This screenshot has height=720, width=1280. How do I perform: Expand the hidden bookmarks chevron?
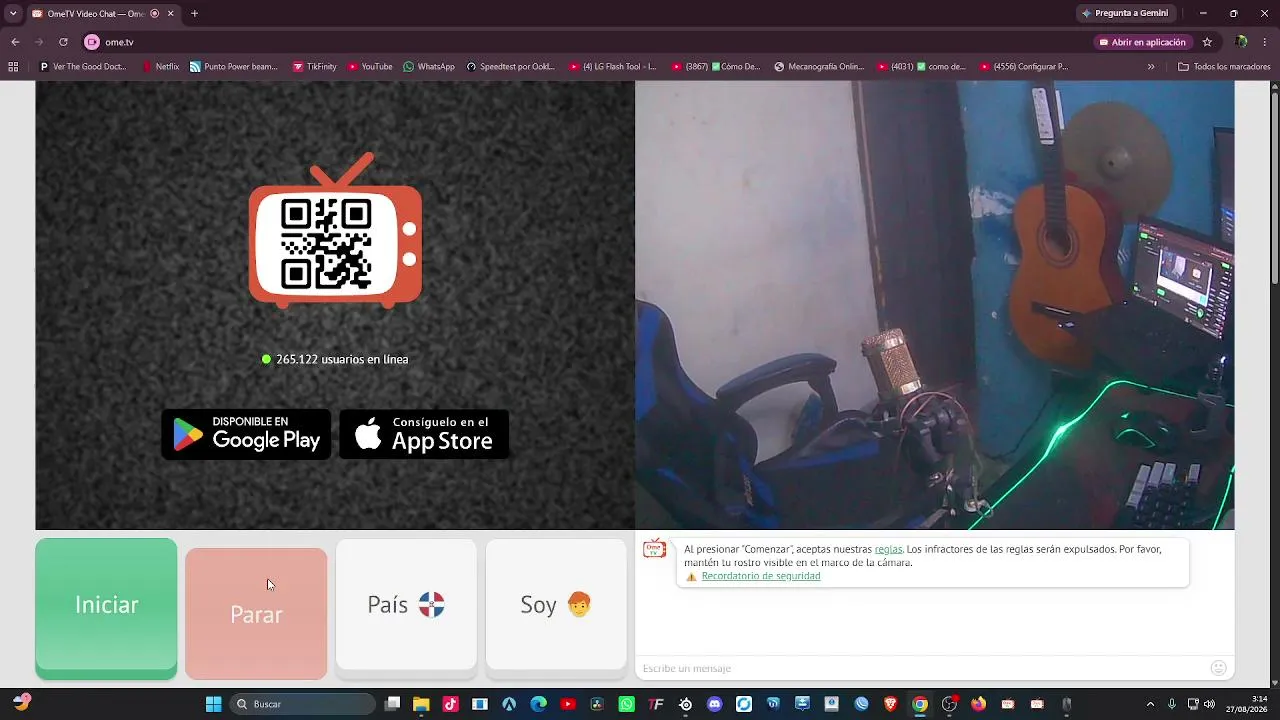click(x=1151, y=67)
